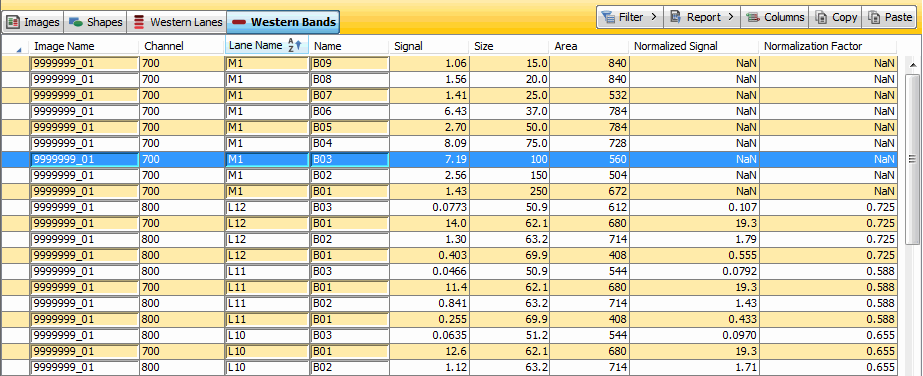Image resolution: width=923 pixels, height=376 pixels.
Task: Click the Copy clipboard icon
Action: pos(821,17)
